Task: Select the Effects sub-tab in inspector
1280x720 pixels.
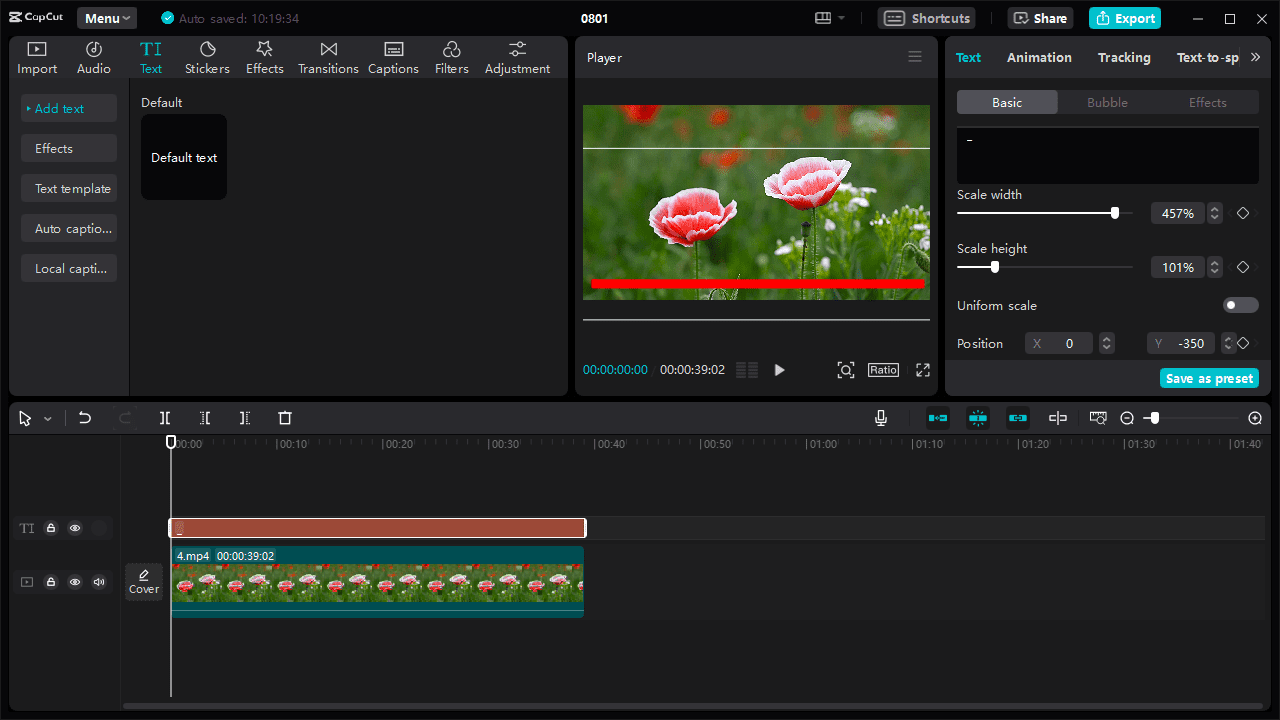Action: (1207, 102)
